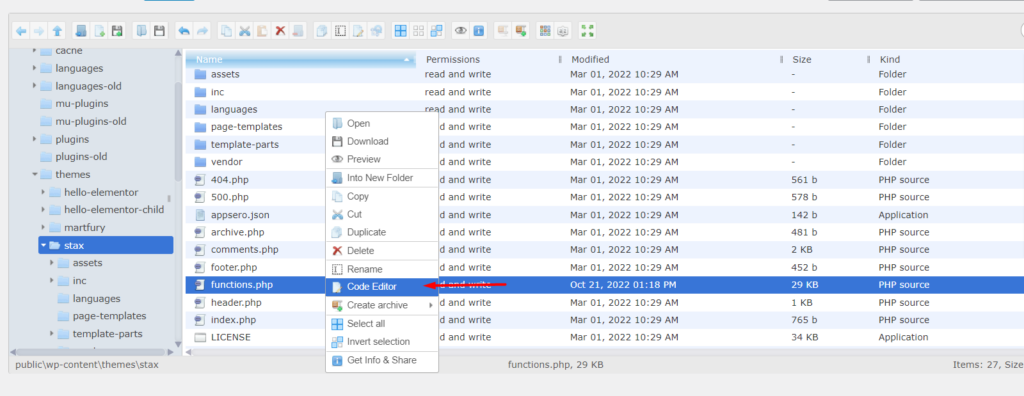Expand the martfury folder in tree
The height and width of the screenshot is (396, 1024).
(x=43, y=227)
